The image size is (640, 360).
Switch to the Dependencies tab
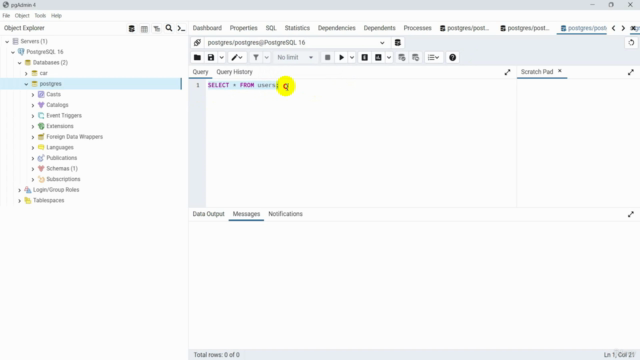(337, 28)
